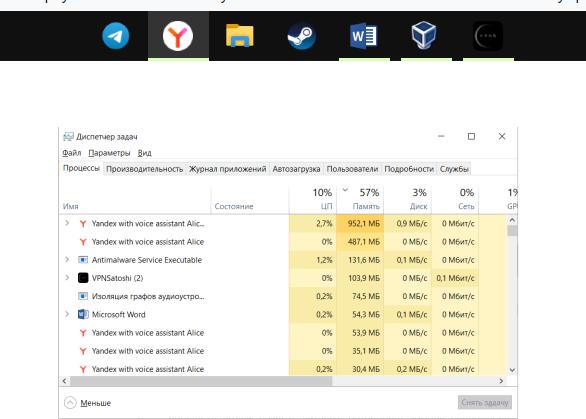Select Изоляция графов аудиоустро... row name

[x=148, y=296]
